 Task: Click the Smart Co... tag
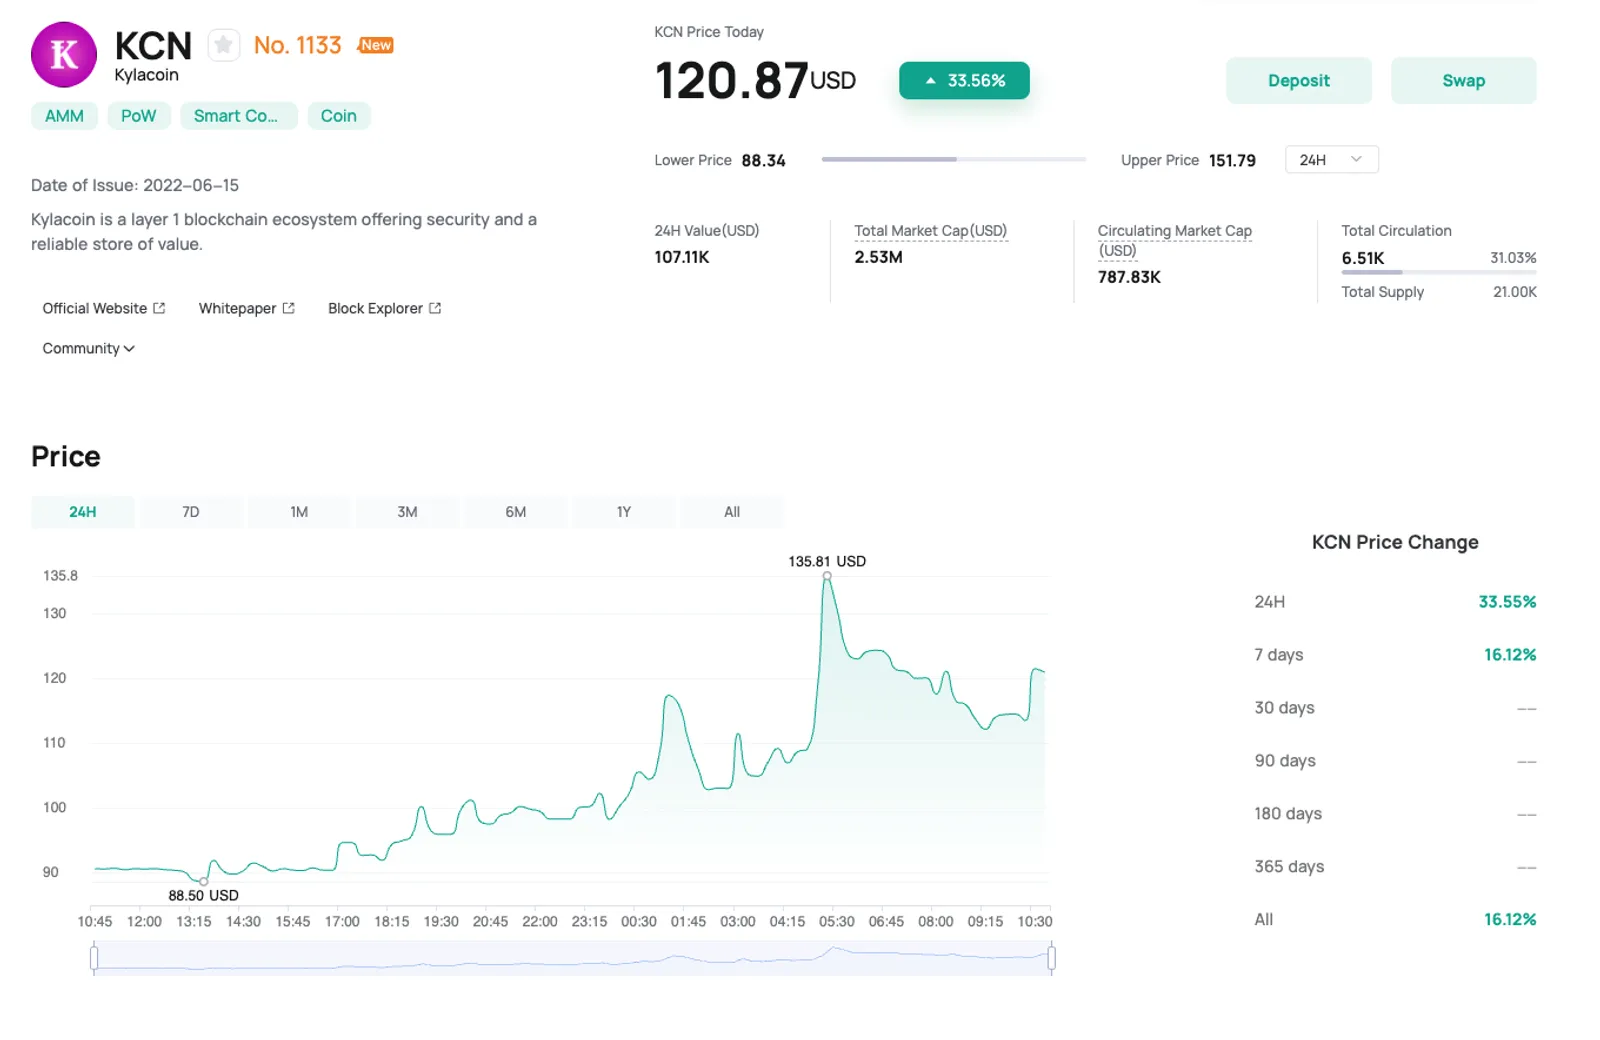(x=239, y=116)
